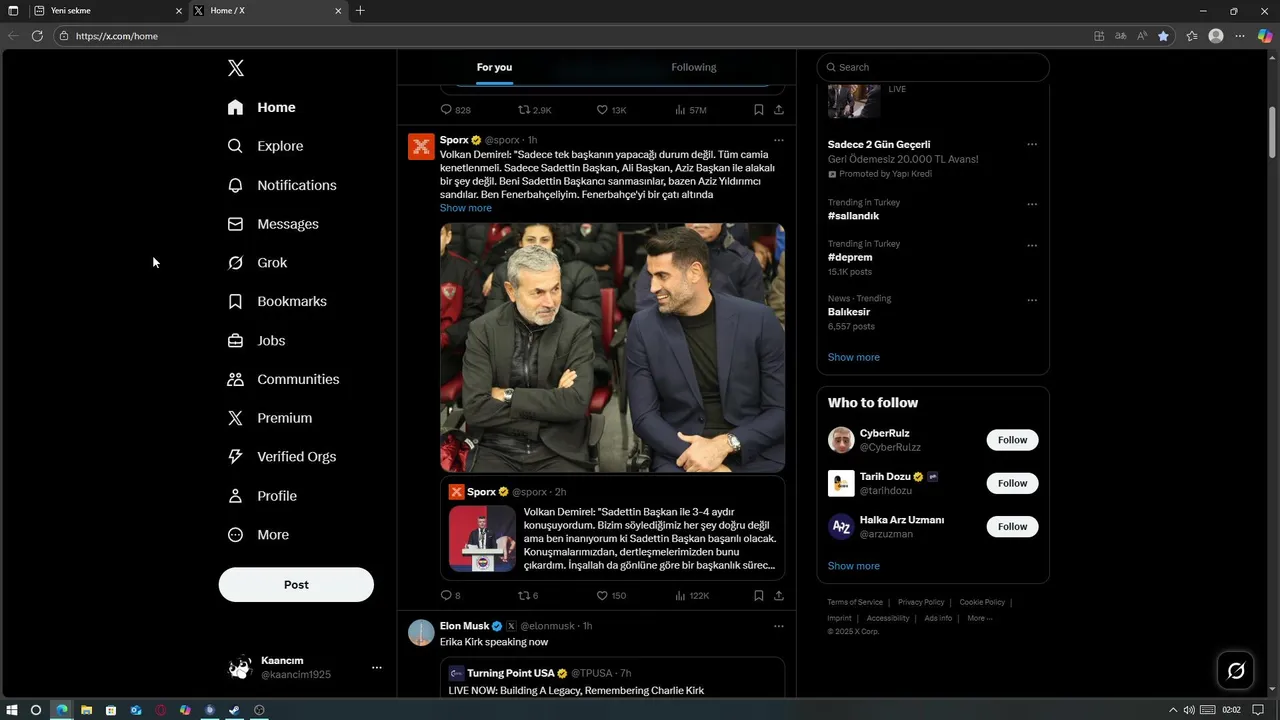Open the Grok floating button

(x=1236, y=671)
